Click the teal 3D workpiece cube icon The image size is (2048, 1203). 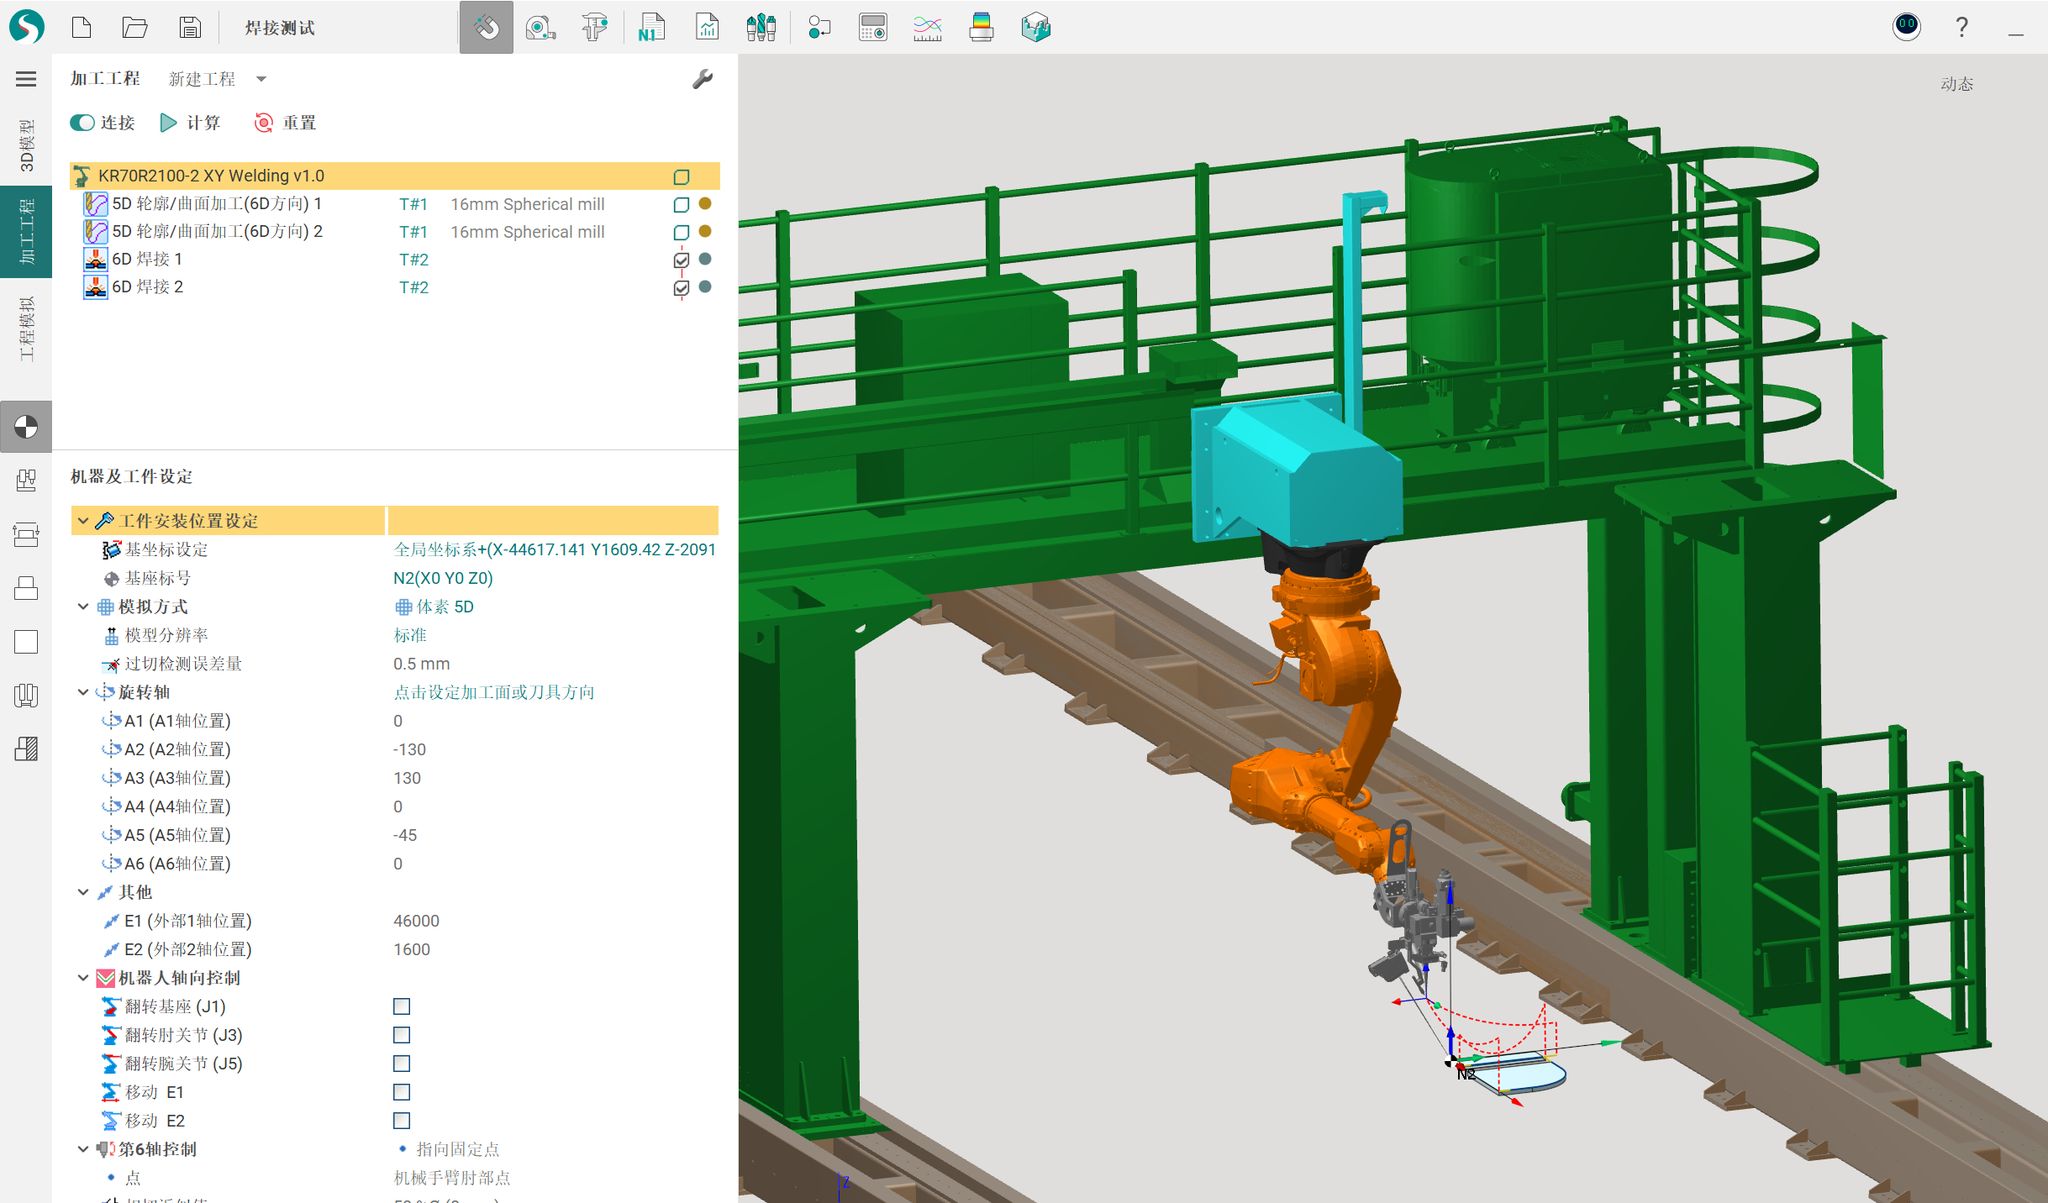[x=1035, y=27]
